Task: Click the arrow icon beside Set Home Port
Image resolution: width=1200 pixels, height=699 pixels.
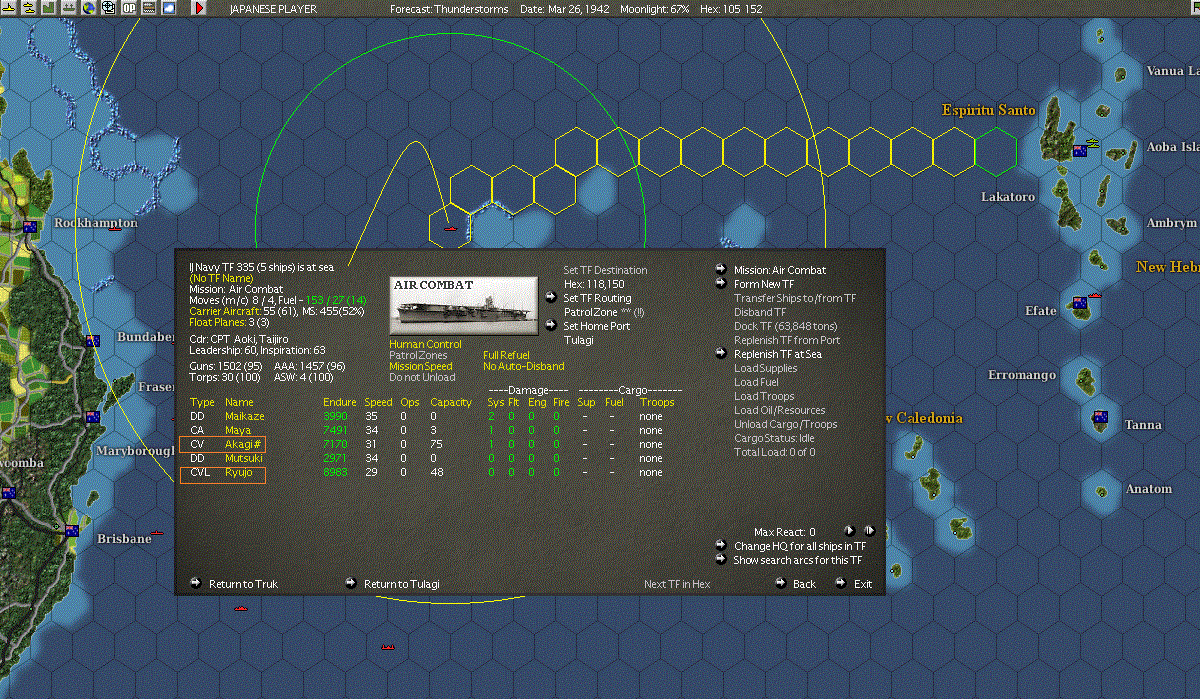Action: [549, 325]
